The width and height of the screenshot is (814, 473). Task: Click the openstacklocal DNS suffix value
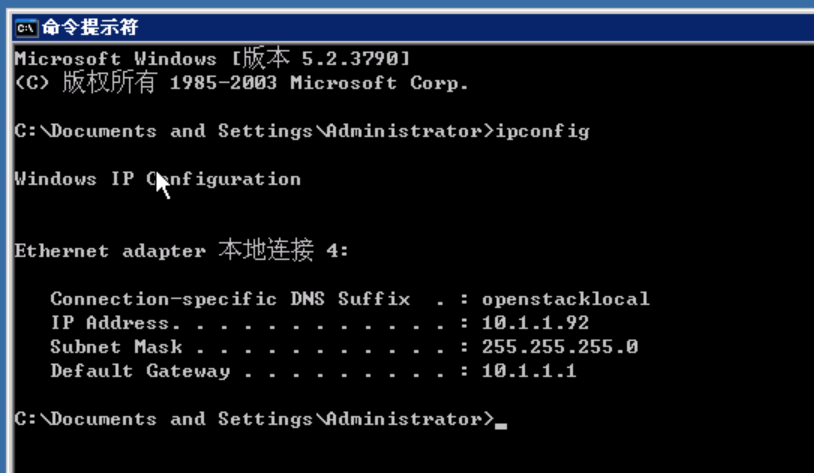coord(565,299)
